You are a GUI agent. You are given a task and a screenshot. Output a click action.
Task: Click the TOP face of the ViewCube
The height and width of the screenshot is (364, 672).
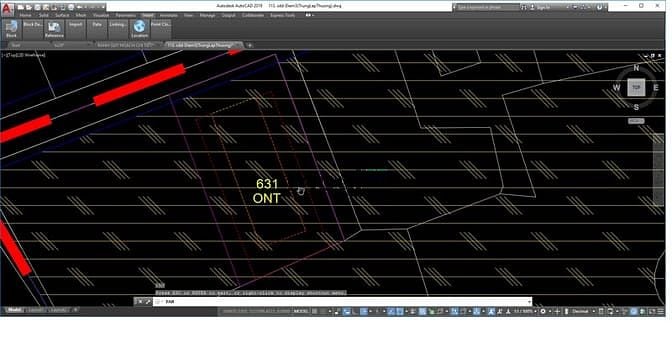[x=636, y=87]
